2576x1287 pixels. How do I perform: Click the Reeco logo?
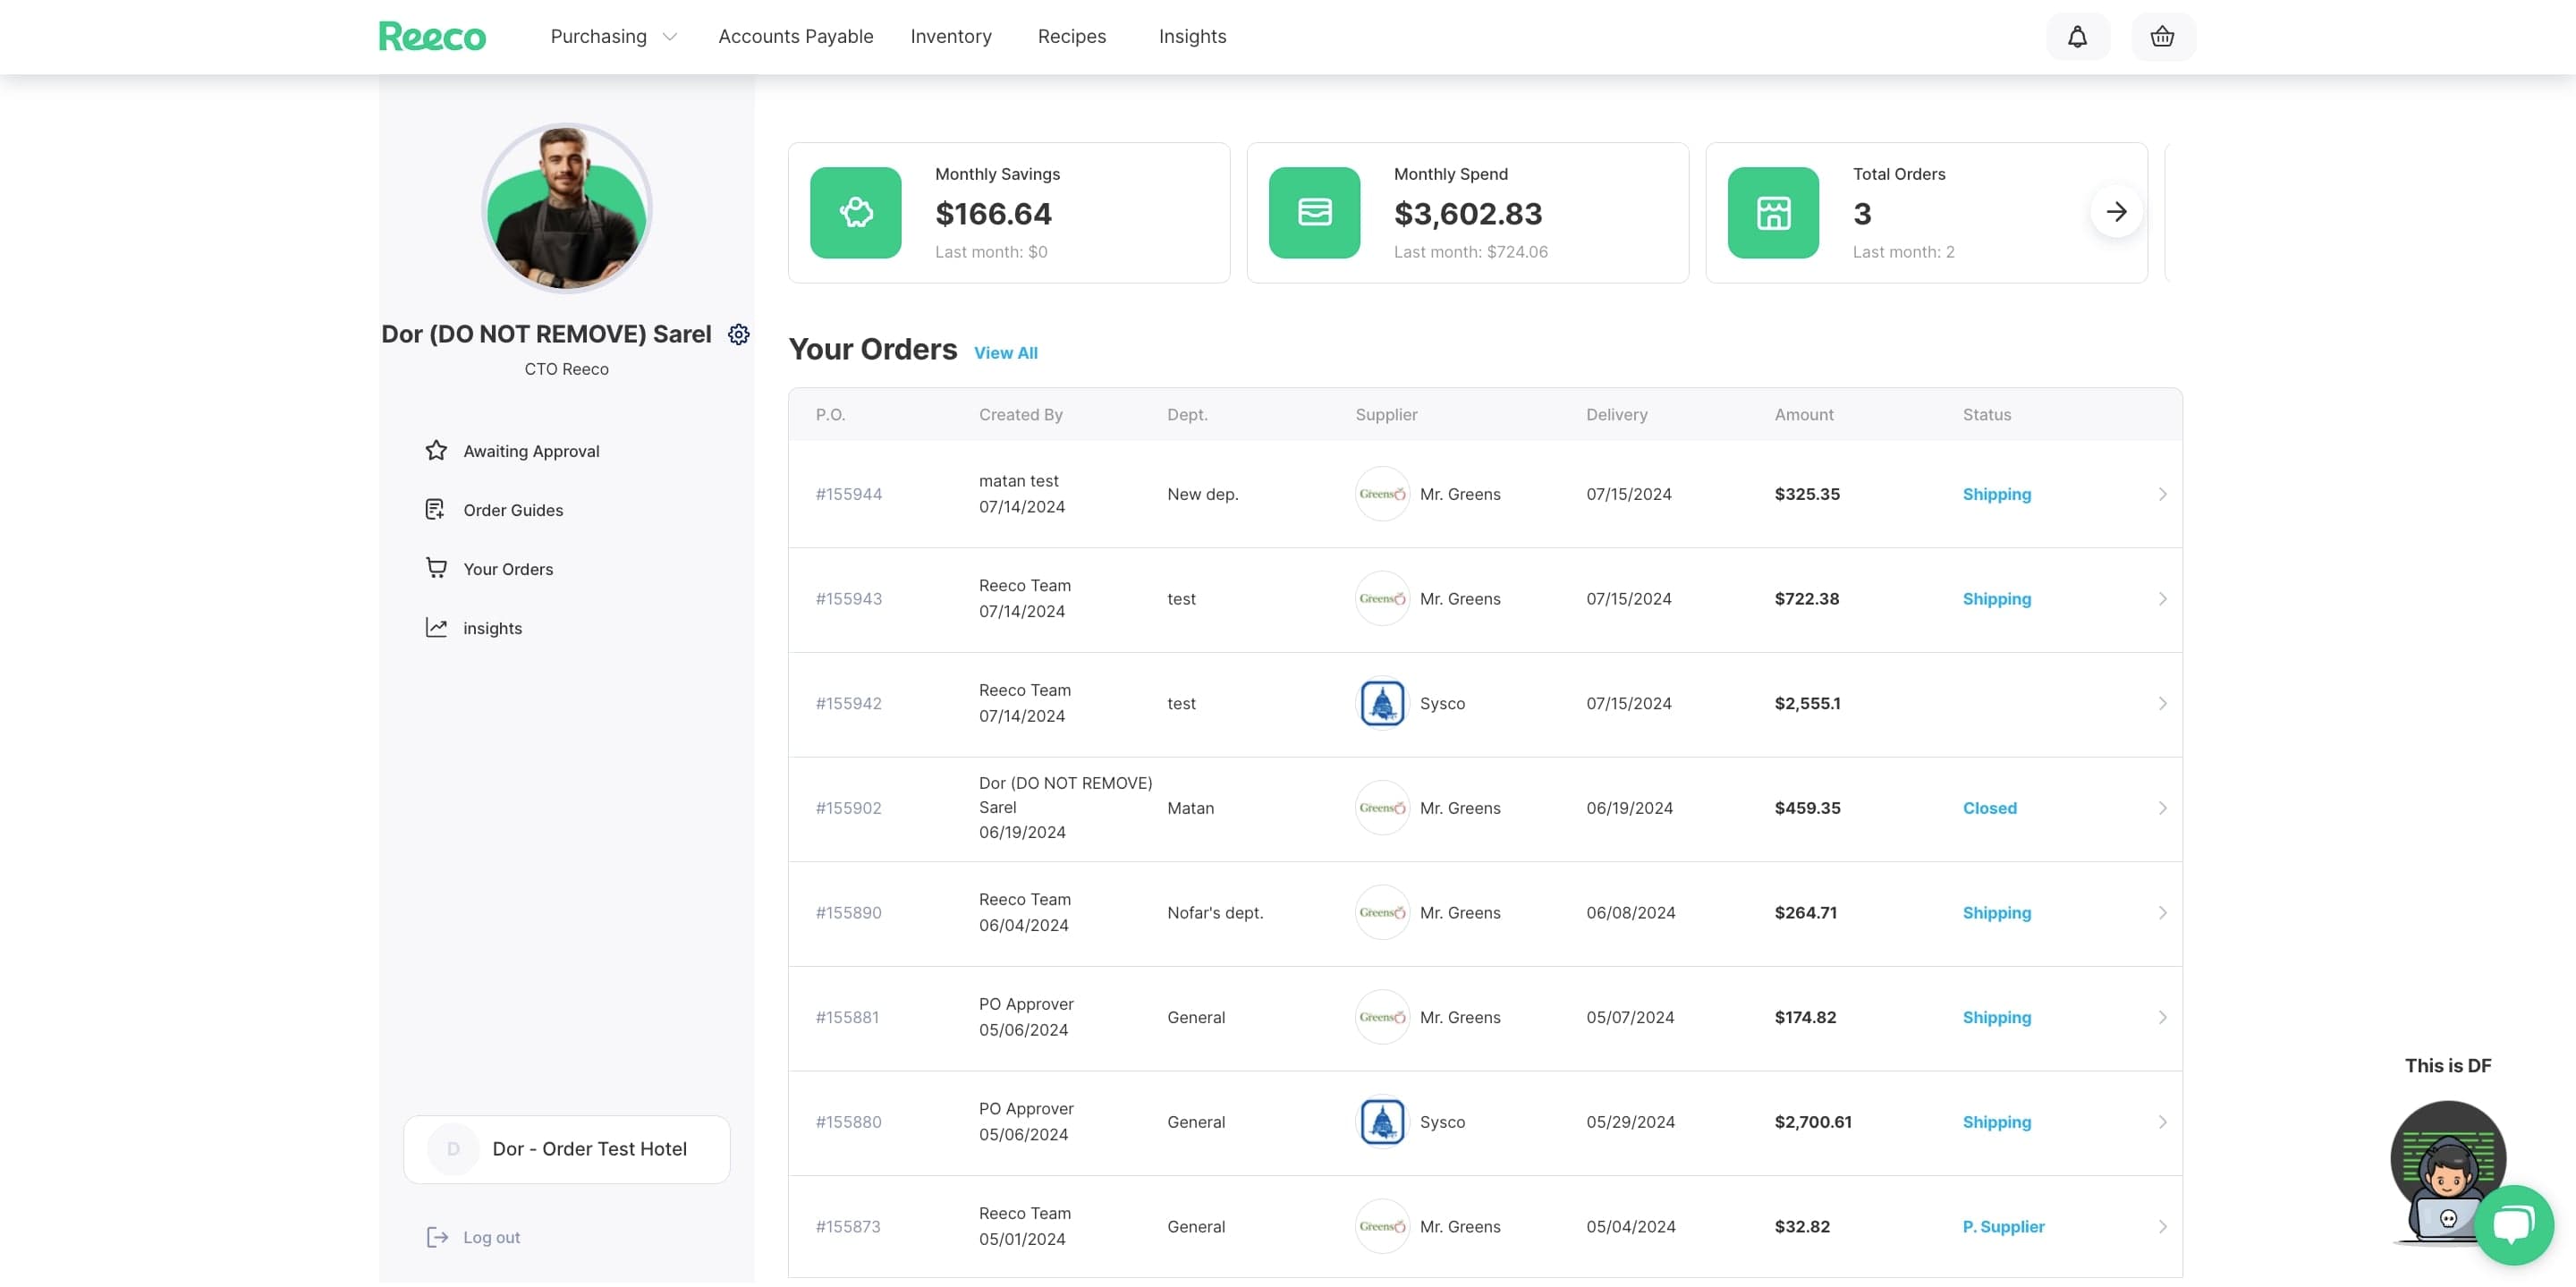pyautogui.click(x=432, y=36)
